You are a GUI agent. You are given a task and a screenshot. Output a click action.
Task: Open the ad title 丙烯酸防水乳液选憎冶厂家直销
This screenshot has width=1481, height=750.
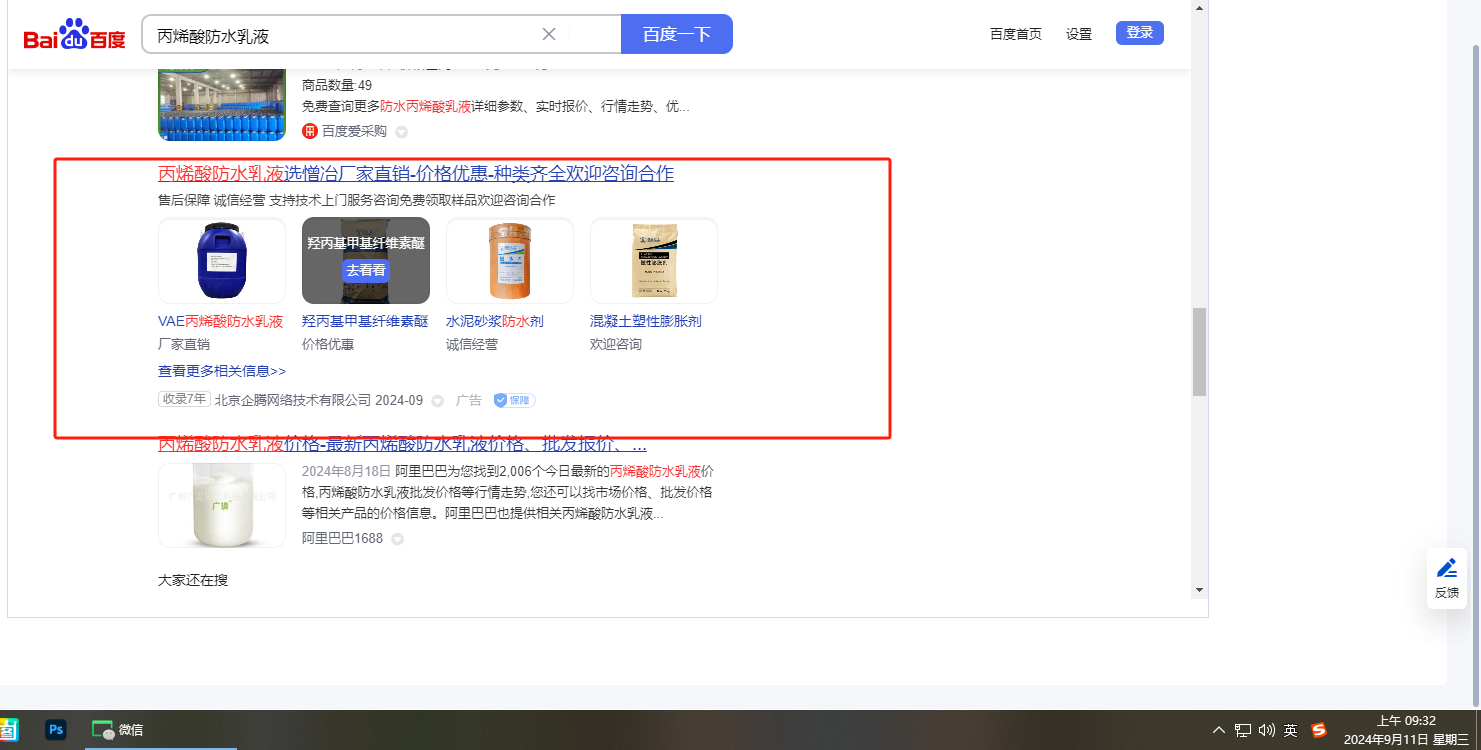click(x=416, y=174)
